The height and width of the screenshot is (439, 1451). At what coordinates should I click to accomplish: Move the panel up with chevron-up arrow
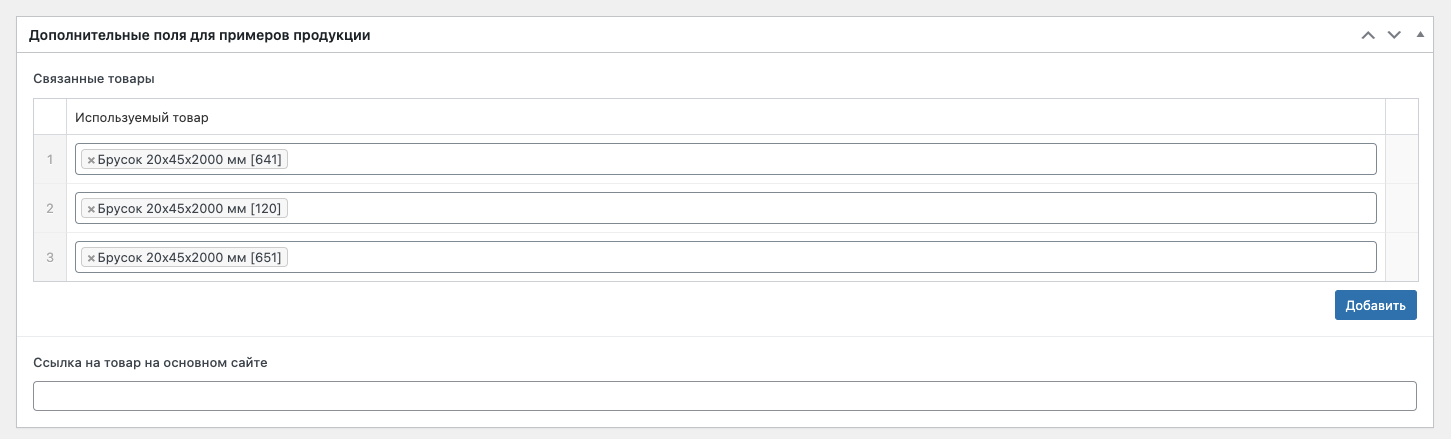click(1368, 35)
